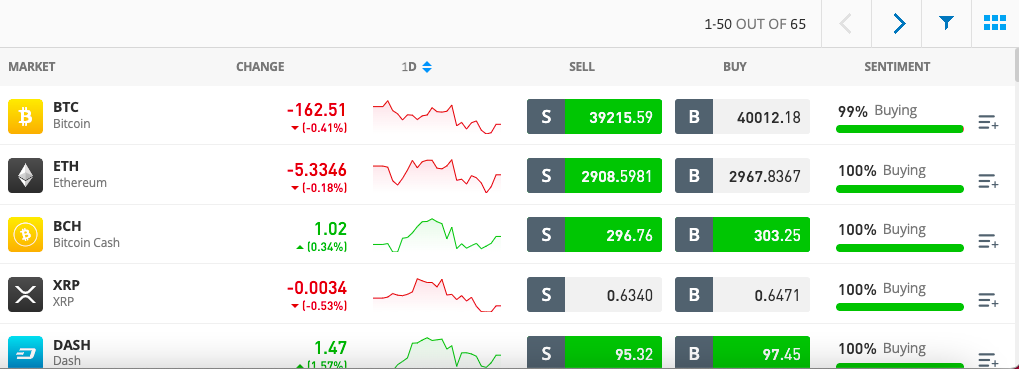Click BTC change value -162.51

coord(316,110)
